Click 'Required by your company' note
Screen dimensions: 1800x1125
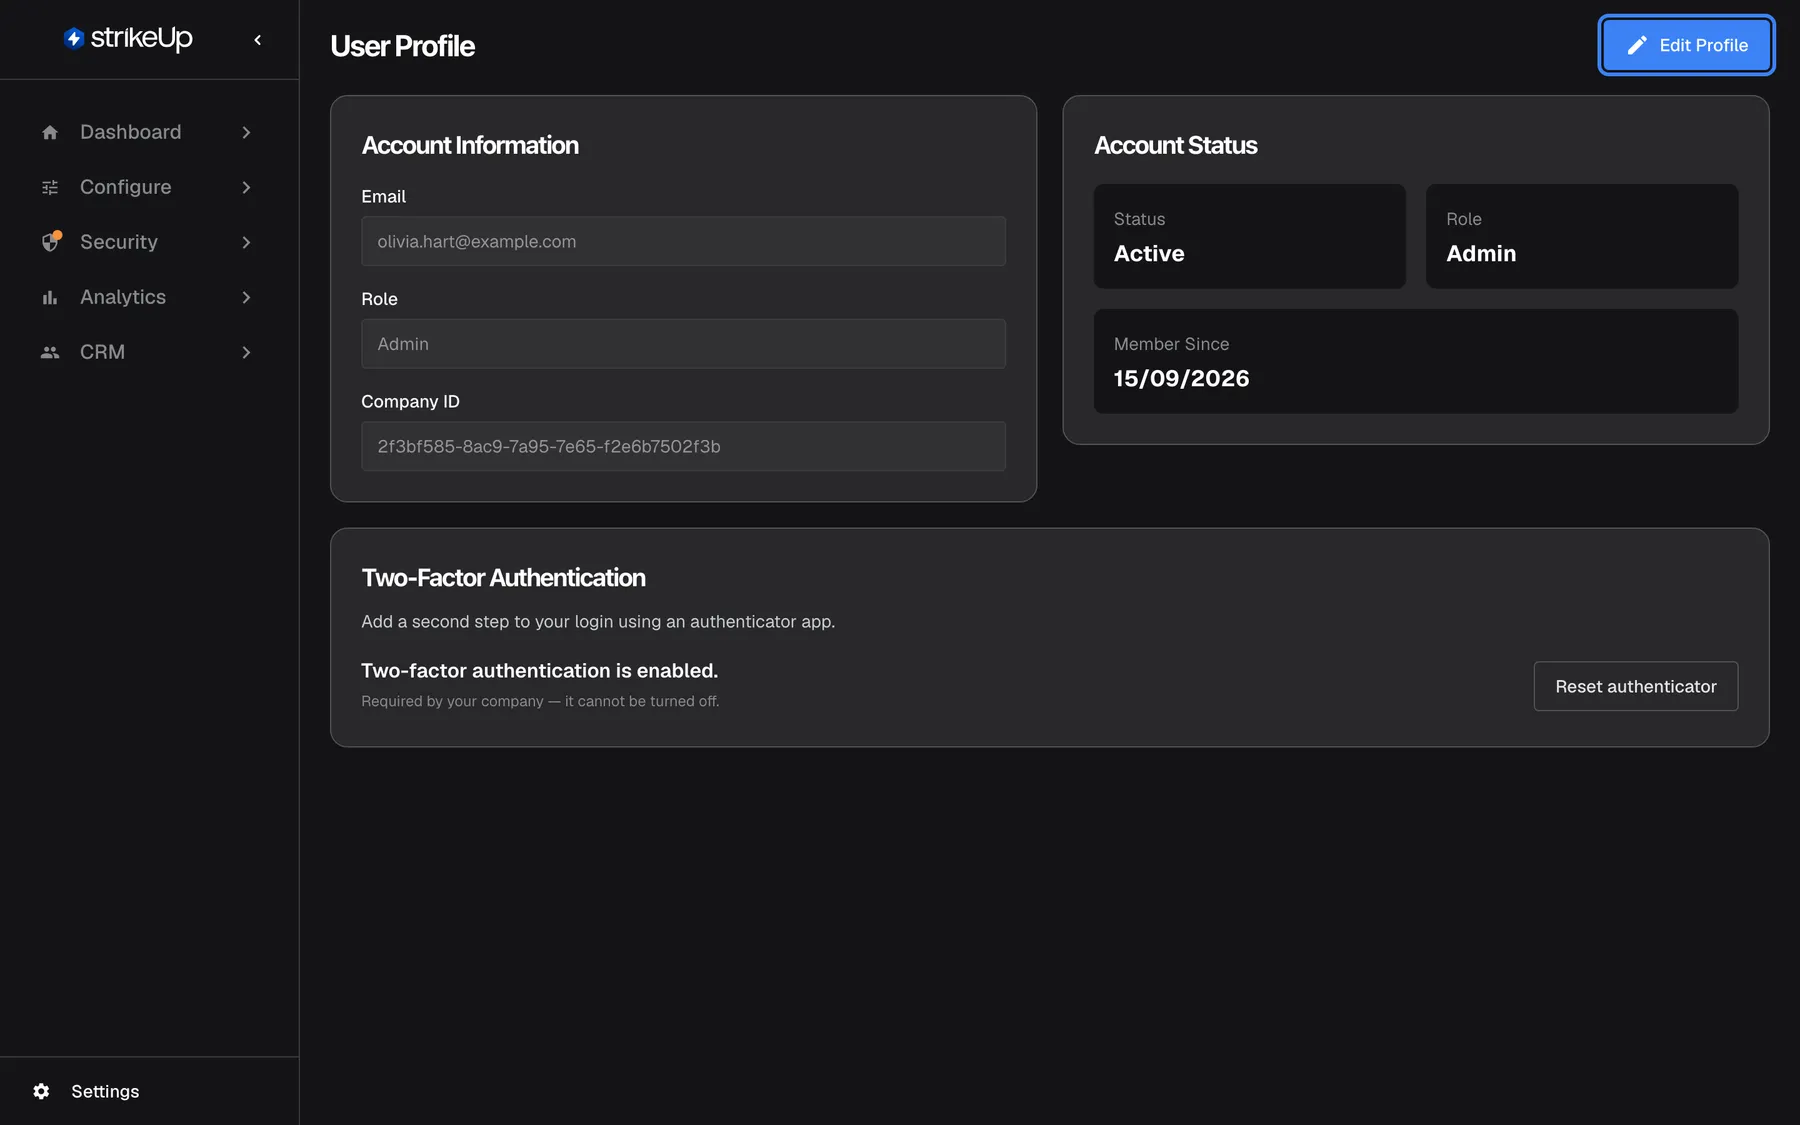(540, 701)
